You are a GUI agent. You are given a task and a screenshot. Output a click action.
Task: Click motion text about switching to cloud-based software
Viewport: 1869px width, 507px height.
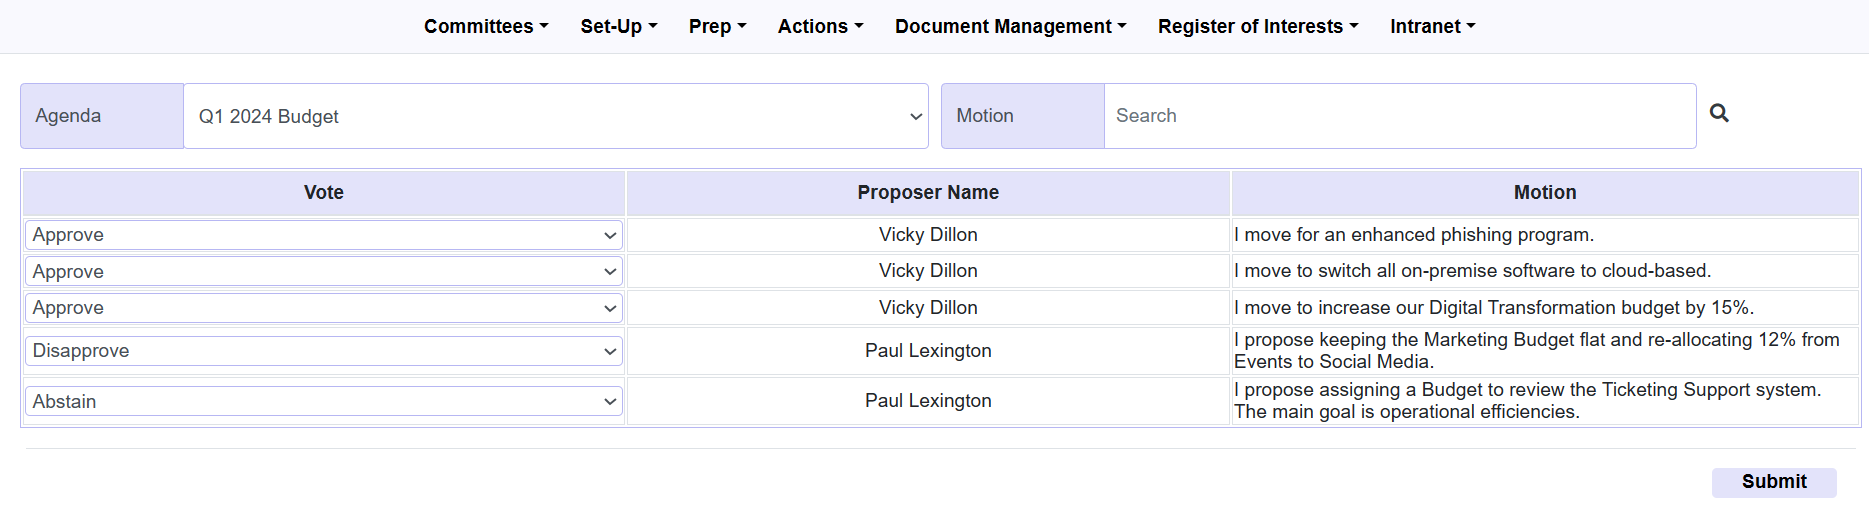coord(1473,271)
